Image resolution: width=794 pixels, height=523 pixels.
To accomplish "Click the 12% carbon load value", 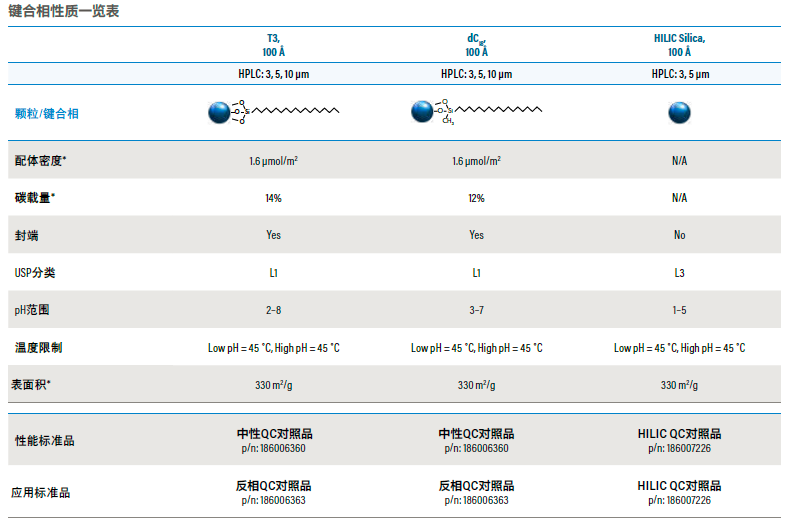I will click(x=477, y=198).
